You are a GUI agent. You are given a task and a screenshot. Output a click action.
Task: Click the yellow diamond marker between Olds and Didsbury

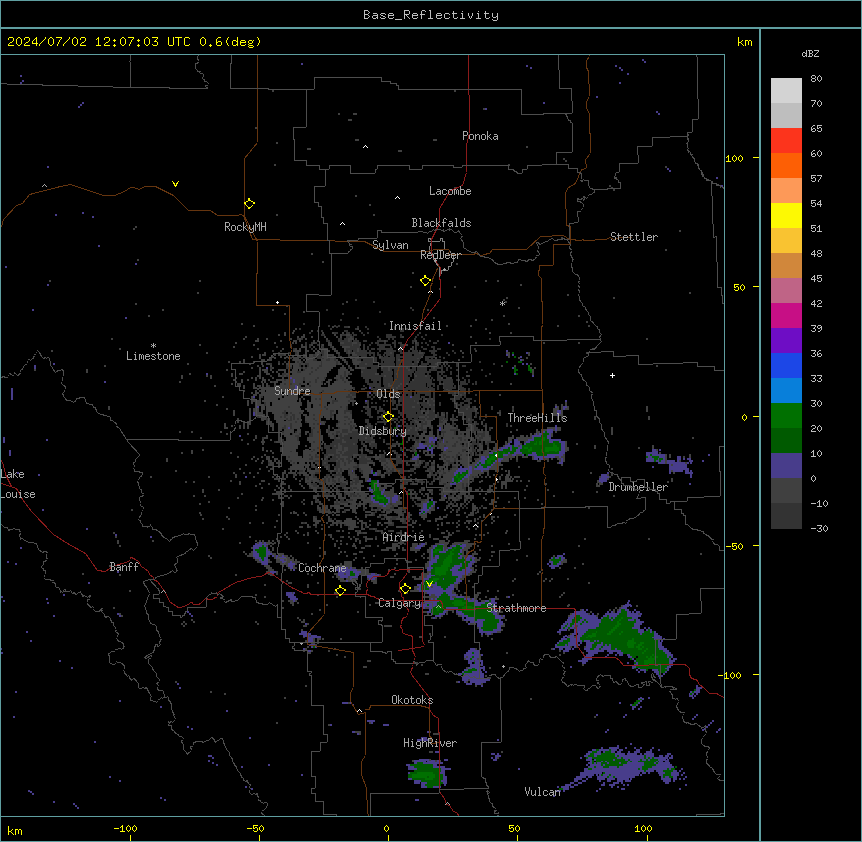(388, 417)
